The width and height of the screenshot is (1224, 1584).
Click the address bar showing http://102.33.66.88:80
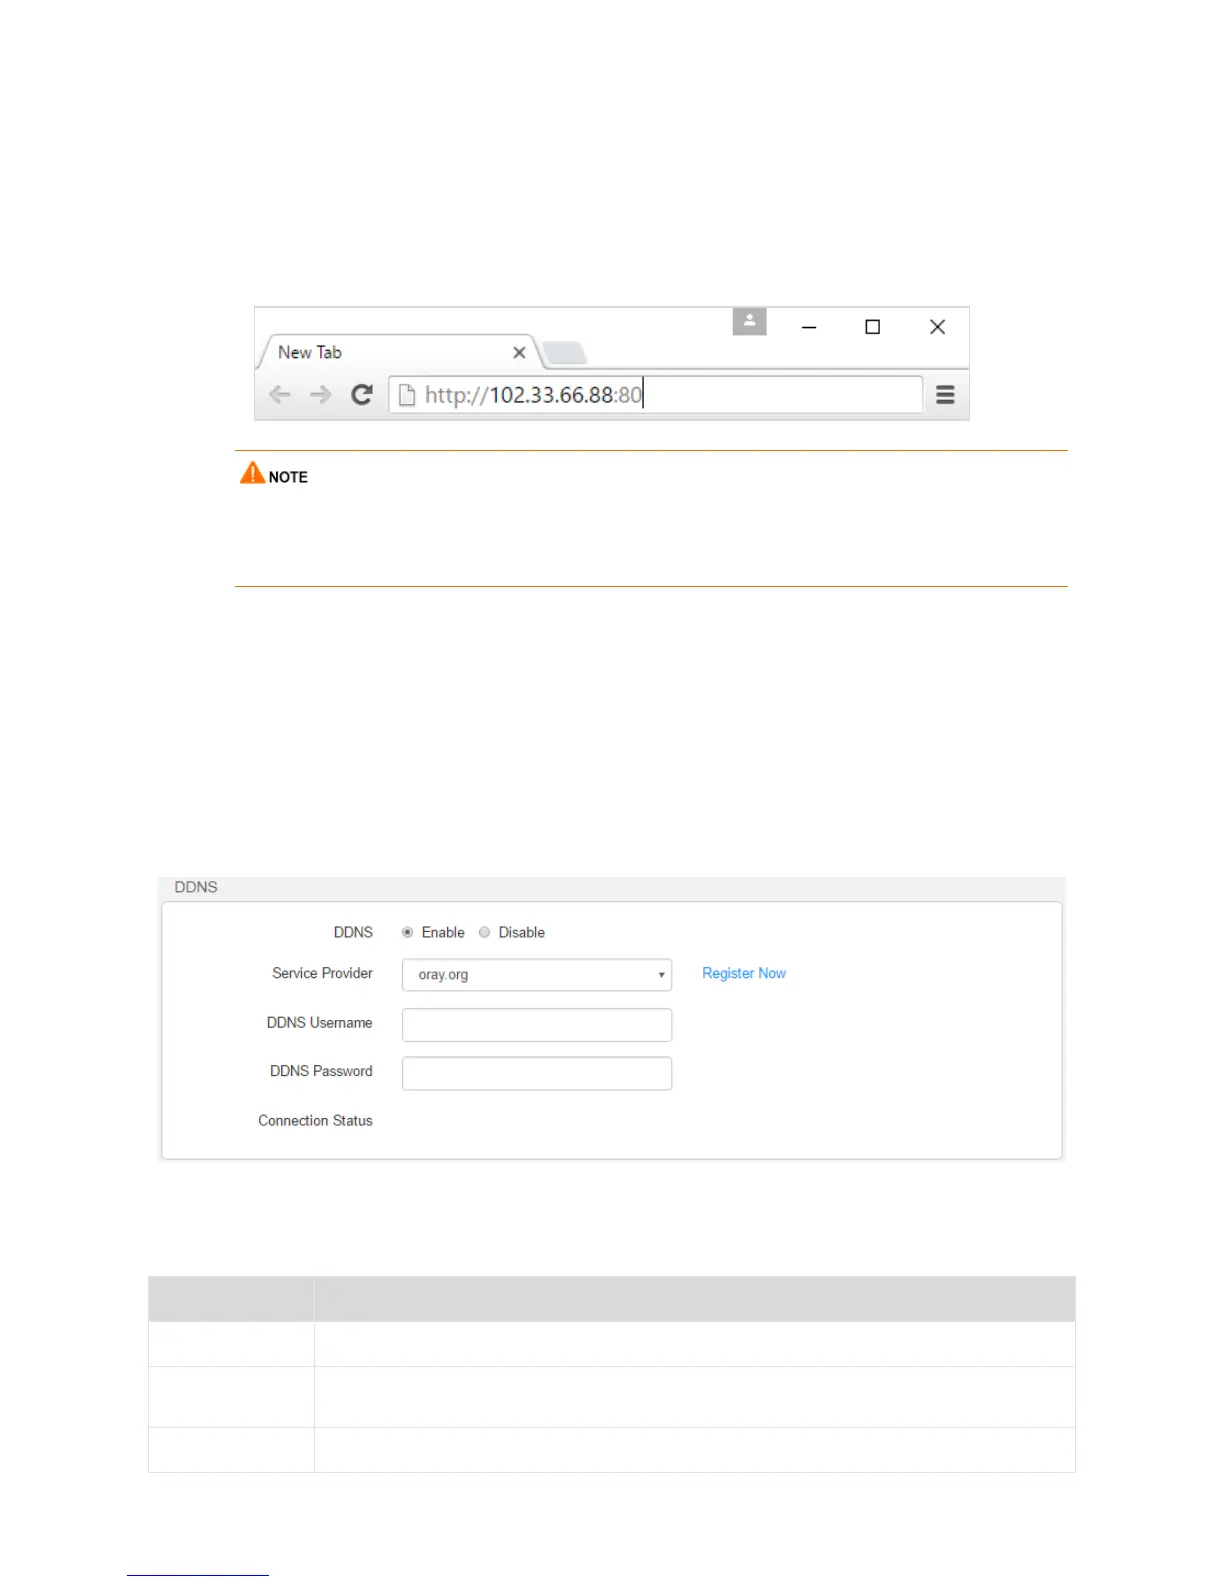[655, 395]
